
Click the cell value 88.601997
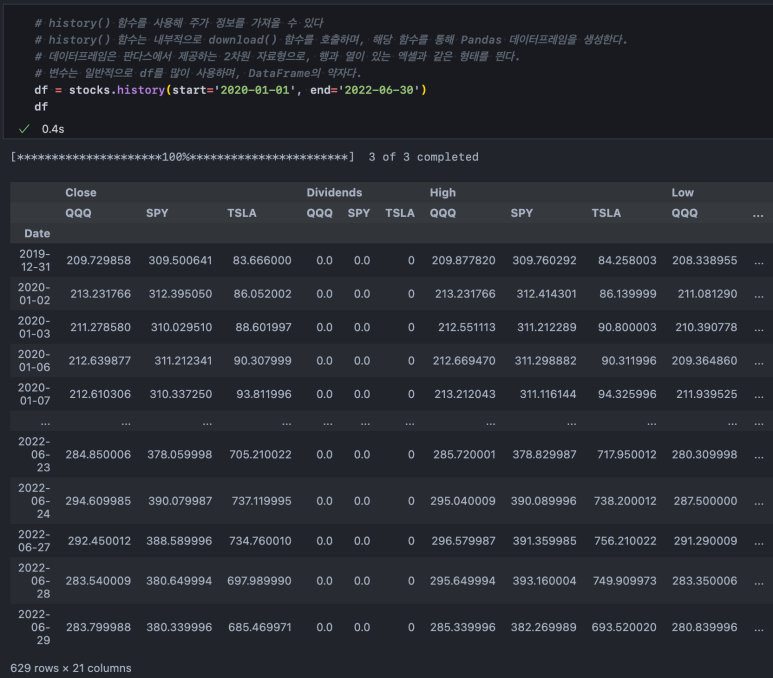[263, 327]
